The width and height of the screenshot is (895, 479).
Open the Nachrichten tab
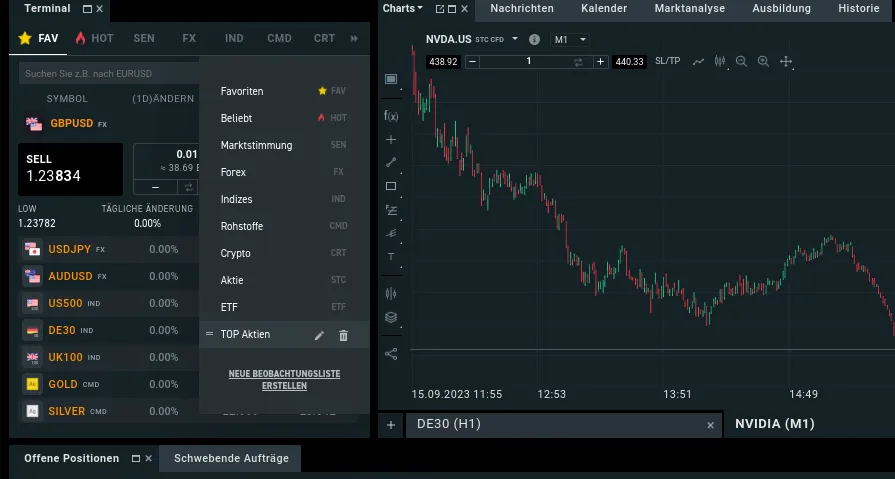522,9
